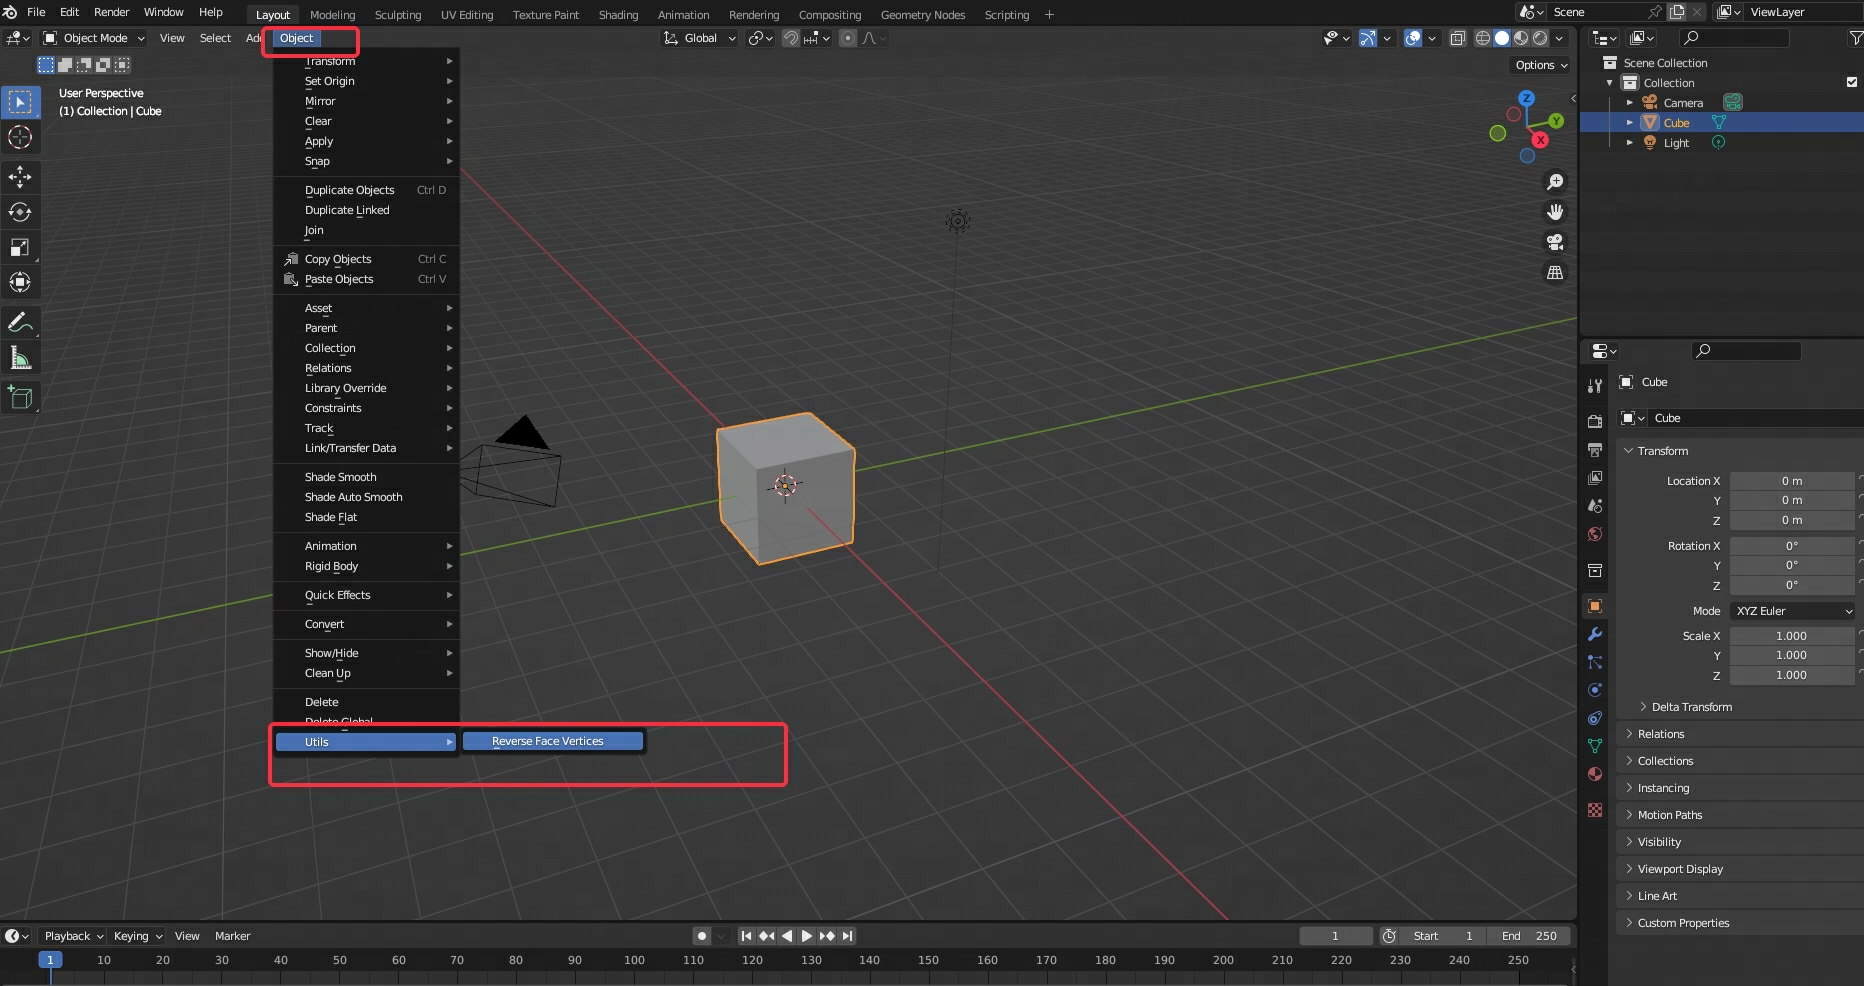Click the Options button in viewport header
This screenshot has width=1864, height=986.
pos(1540,65)
